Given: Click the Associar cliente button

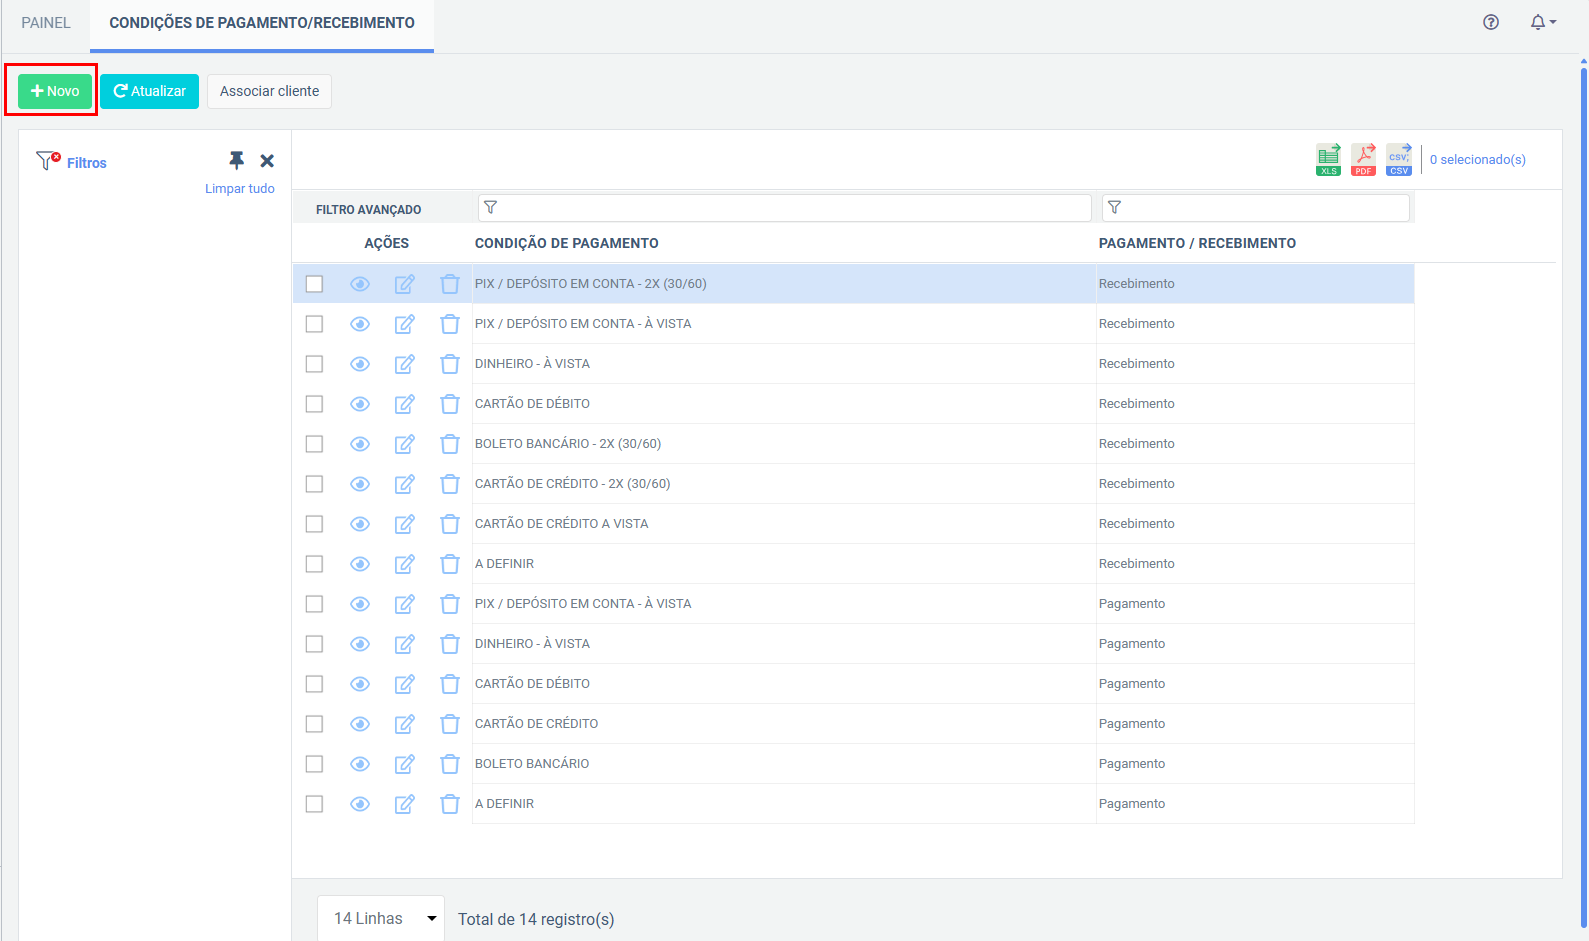Looking at the screenshot, I should tap(270, 91).
